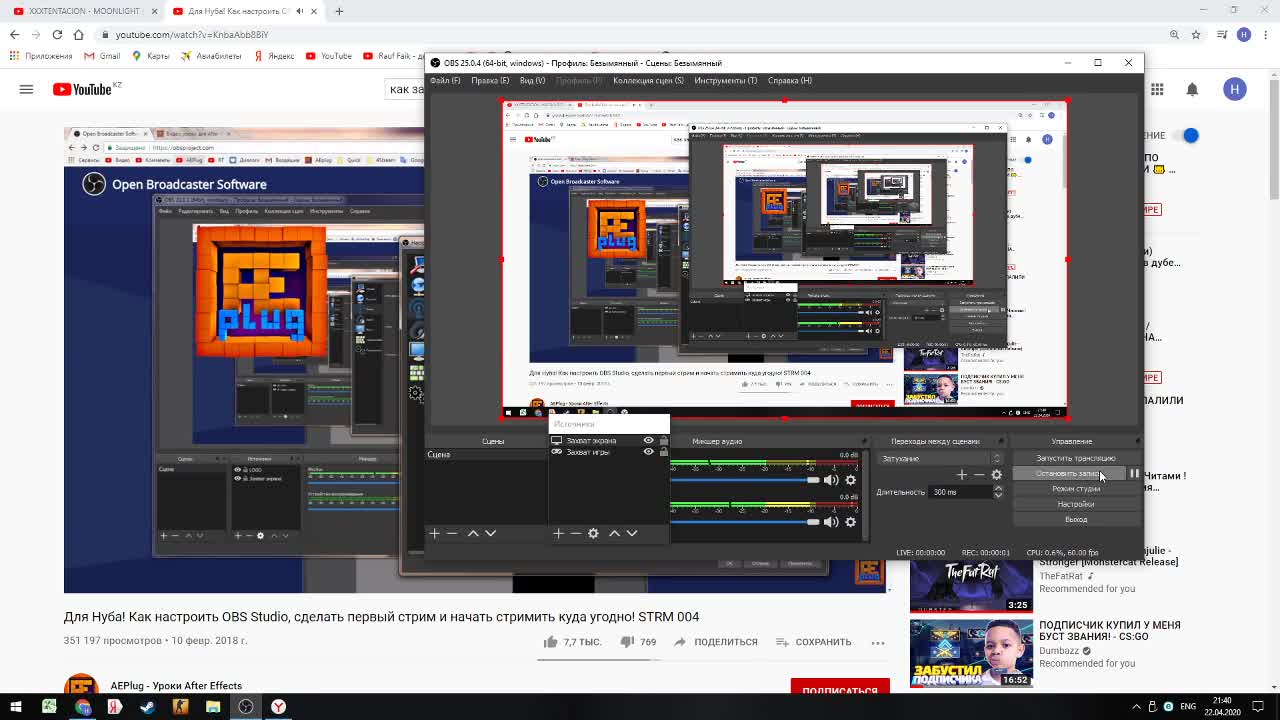Viewport: 1280px width, 720px height.
Task: Open the Gmail bookmark
Action: [x=101, y=56]
